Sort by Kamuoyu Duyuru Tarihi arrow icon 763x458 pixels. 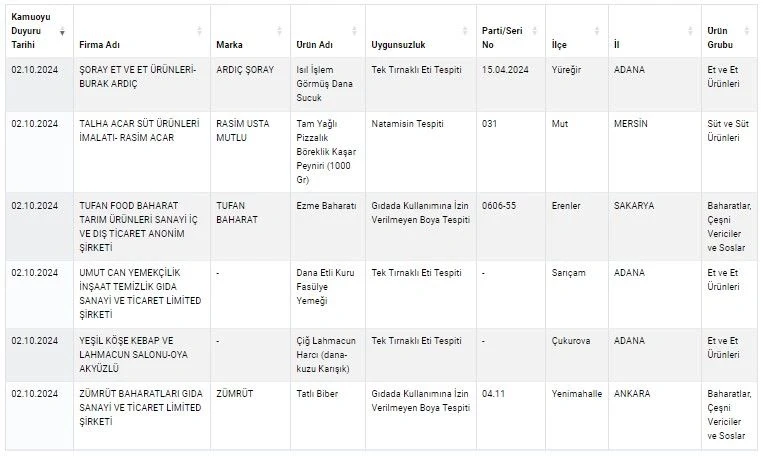tap(62, 32)
